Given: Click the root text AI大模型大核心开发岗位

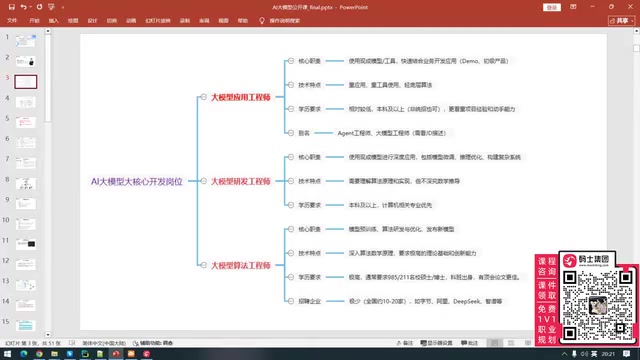Looking at the screenshot, I should pos(137,181).
